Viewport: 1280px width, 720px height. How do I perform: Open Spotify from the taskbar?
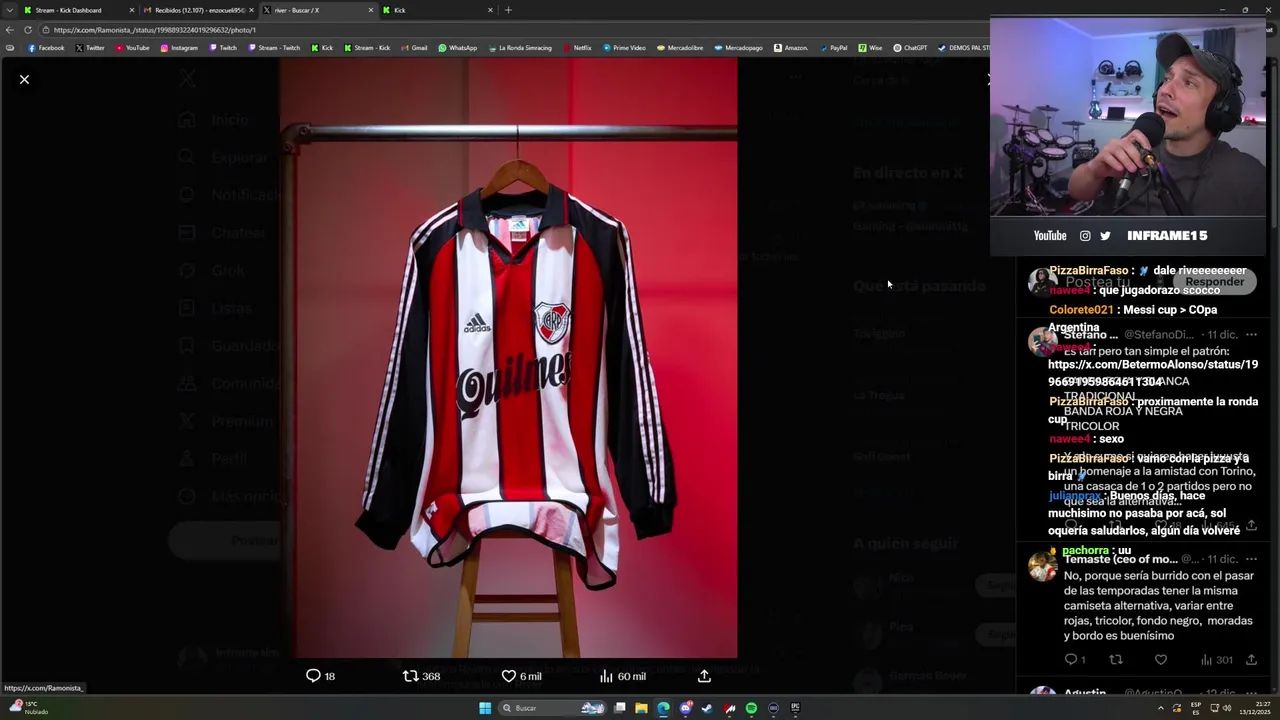point(751,708)
